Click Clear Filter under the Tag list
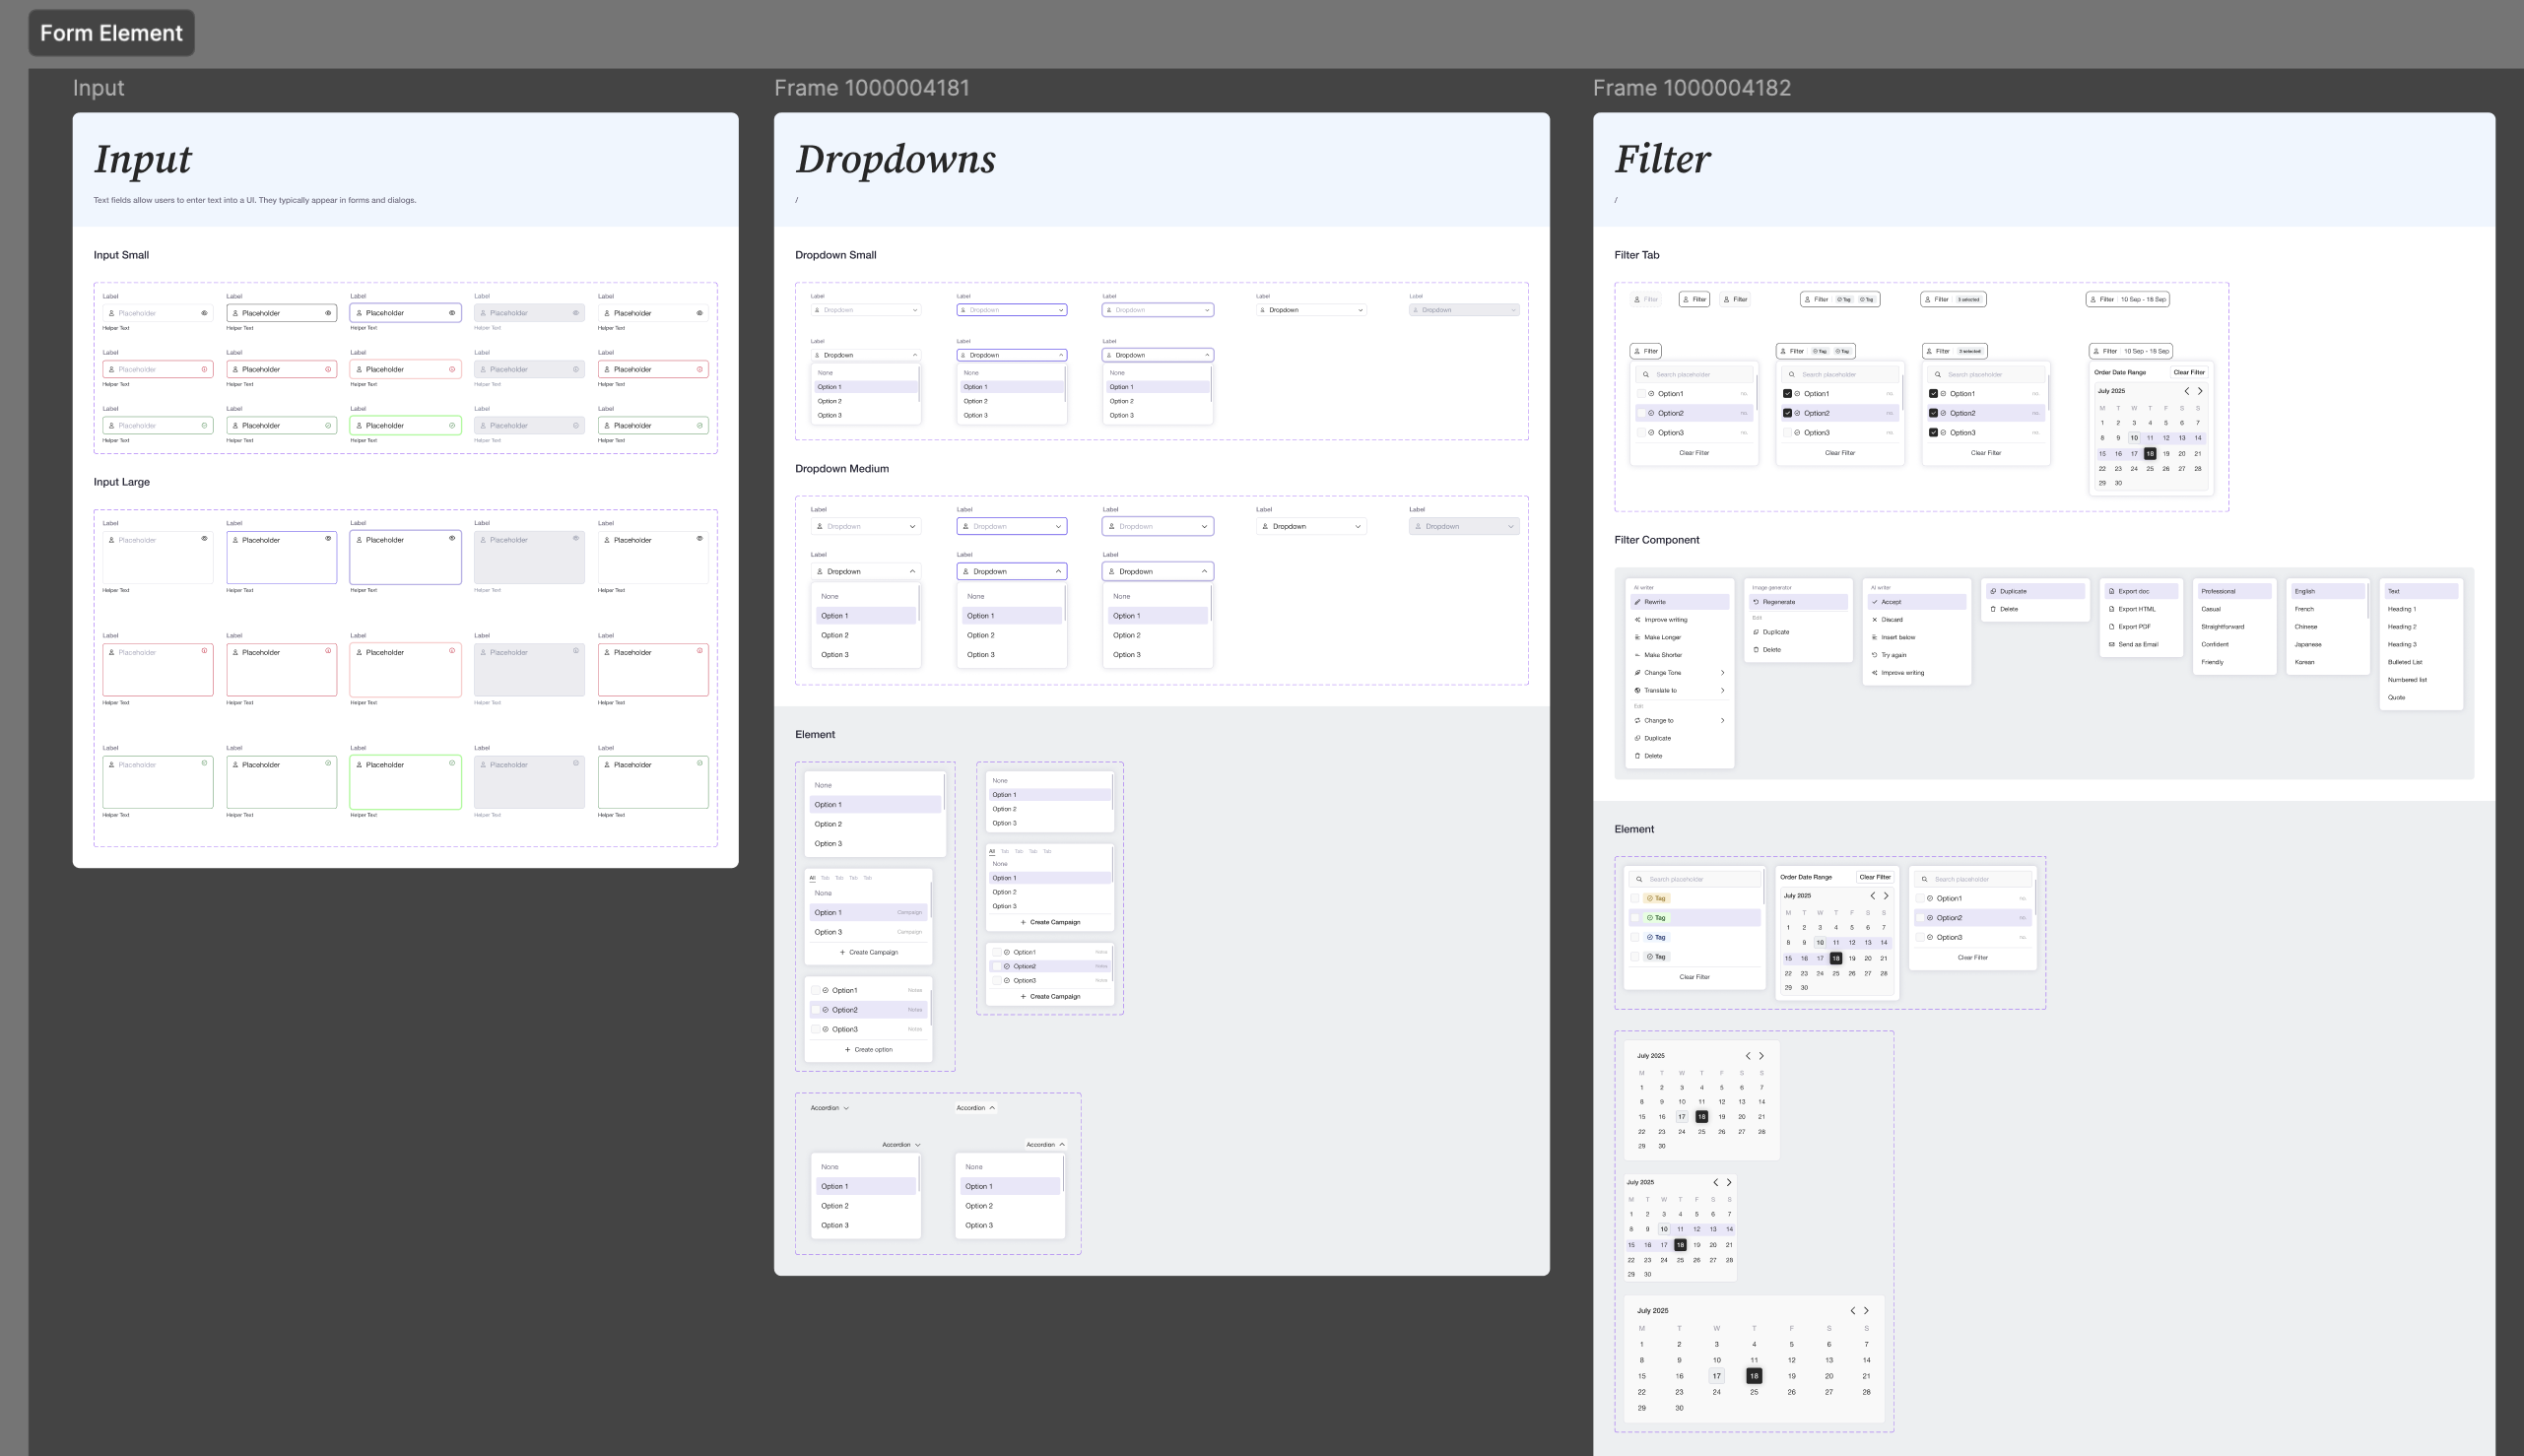The width and height of the screenshot is (2524, 1456). coord(1694,977)
